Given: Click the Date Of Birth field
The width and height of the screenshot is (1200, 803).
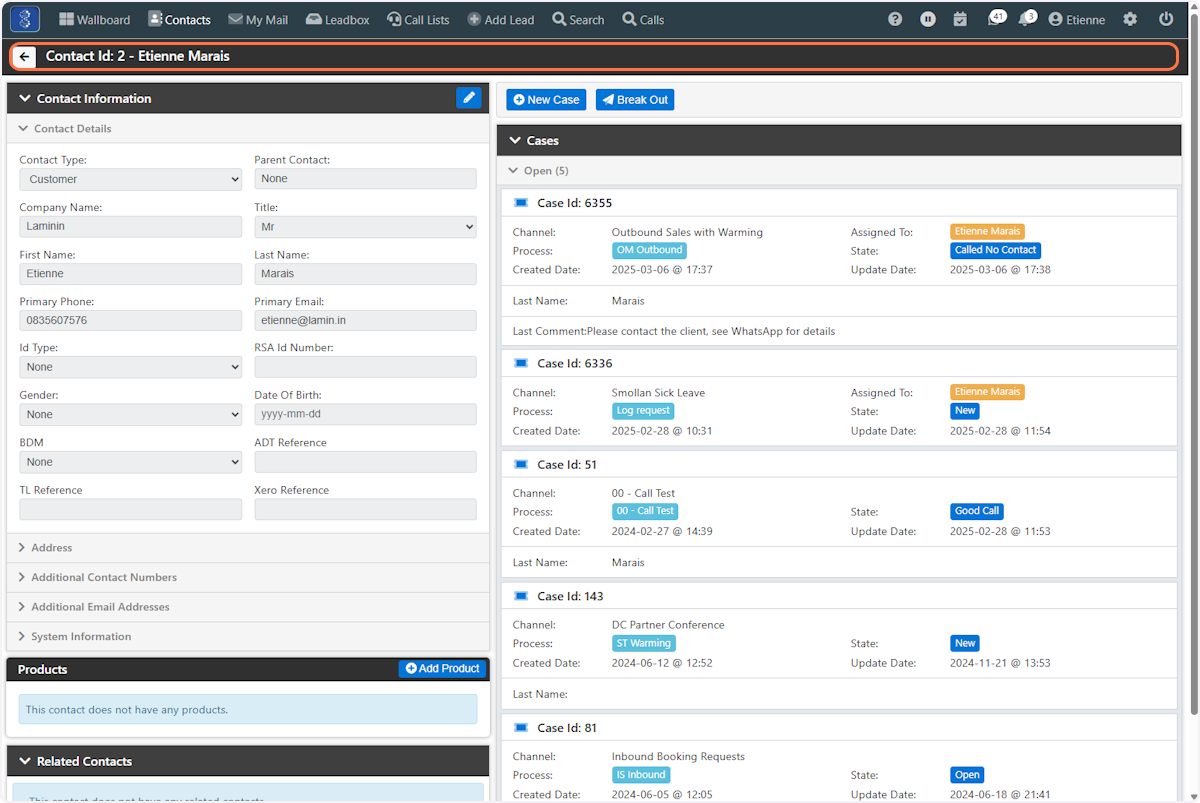Looking at the screenshot, I should pyautogui.click(x=366, y=414).
